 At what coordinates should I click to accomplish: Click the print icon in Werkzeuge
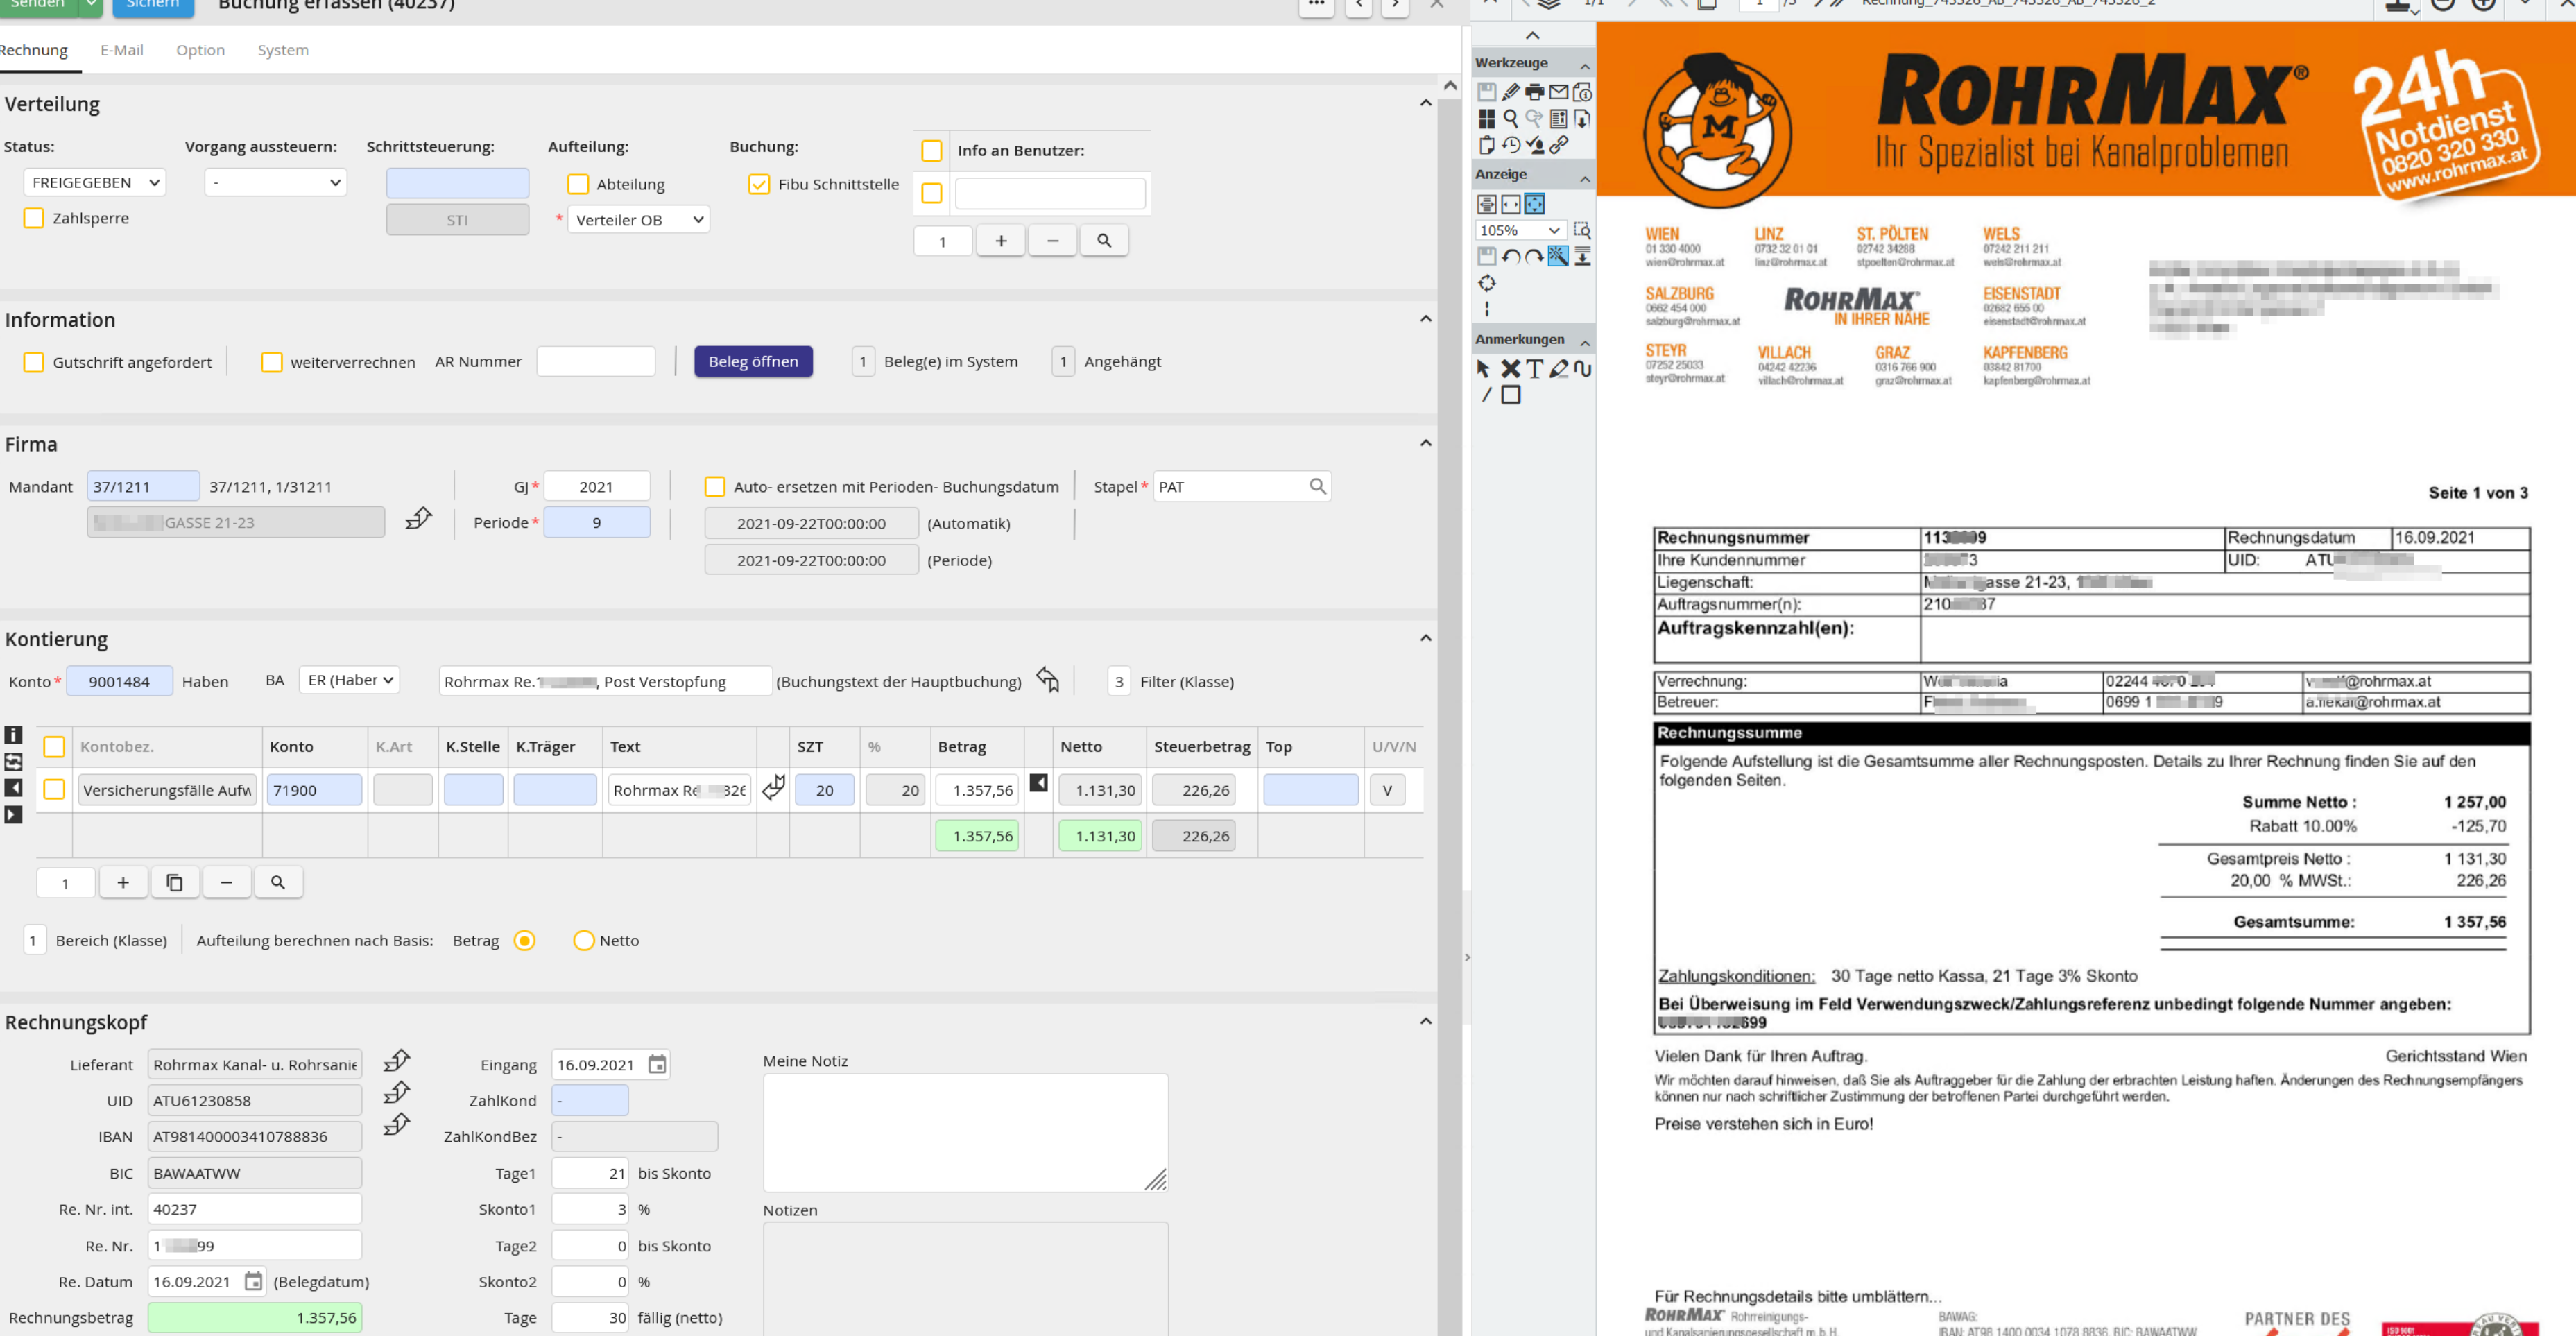(1534, 92)
